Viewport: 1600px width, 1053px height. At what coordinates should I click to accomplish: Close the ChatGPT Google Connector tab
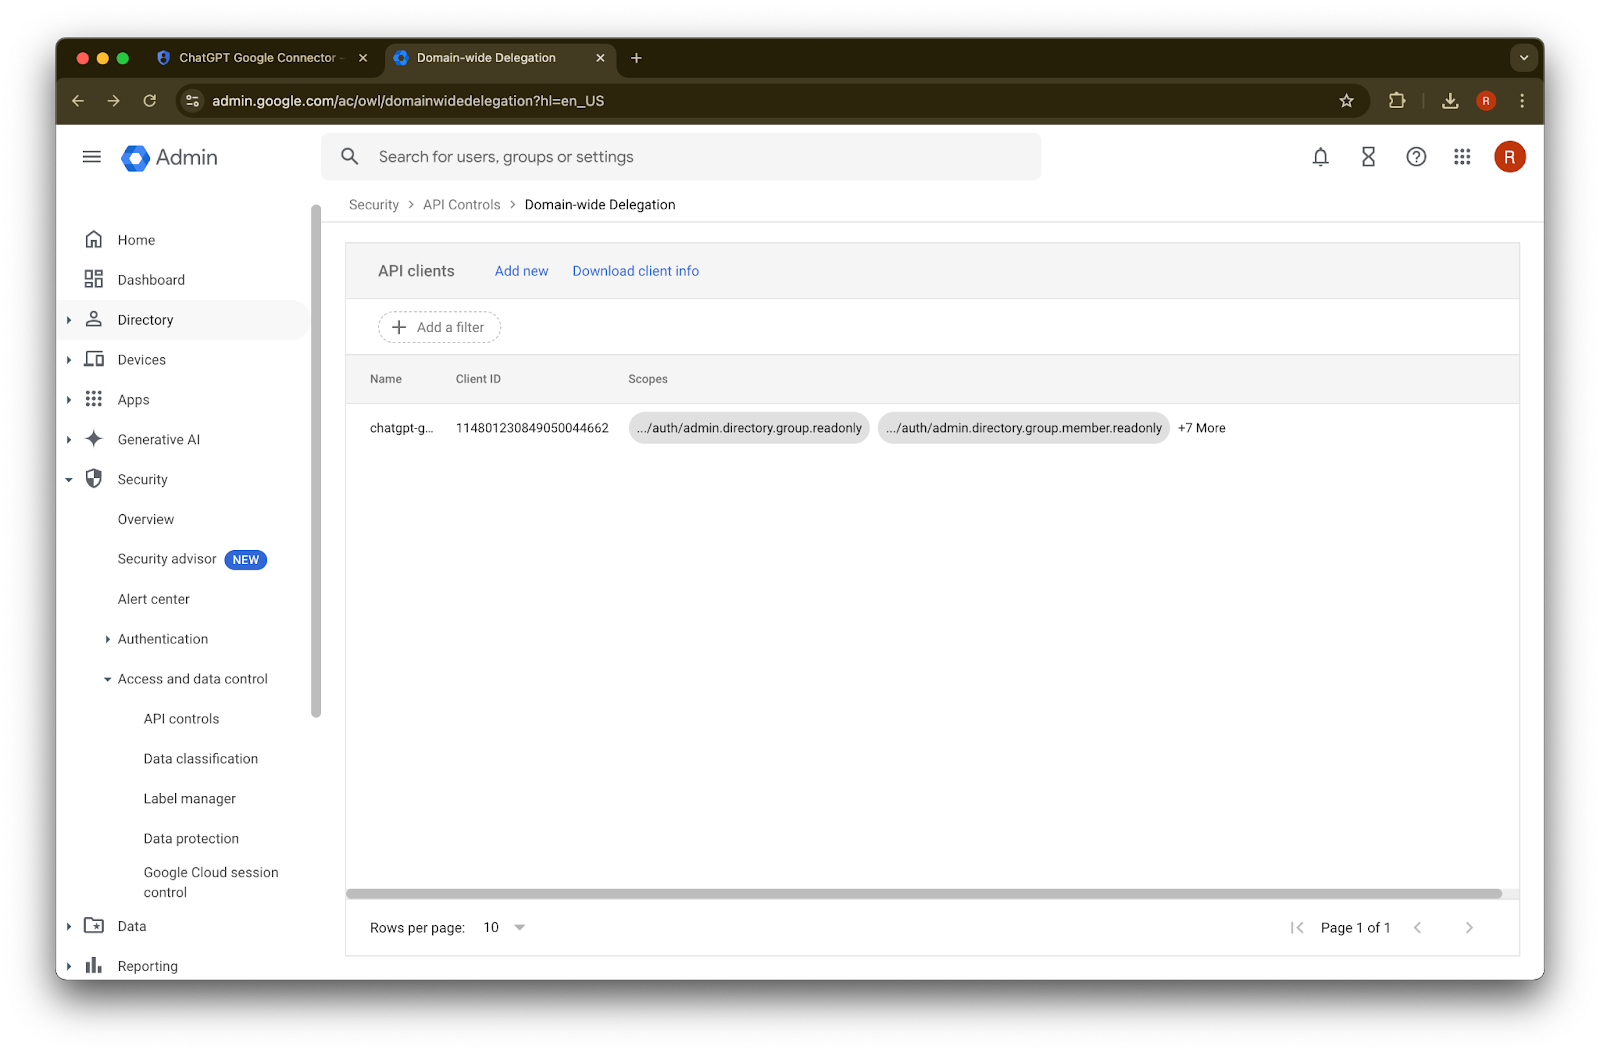[363, 58]
